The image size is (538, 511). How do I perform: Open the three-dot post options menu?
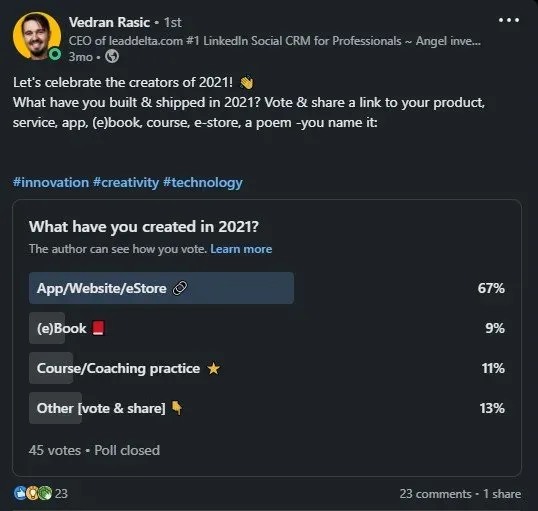509,20
